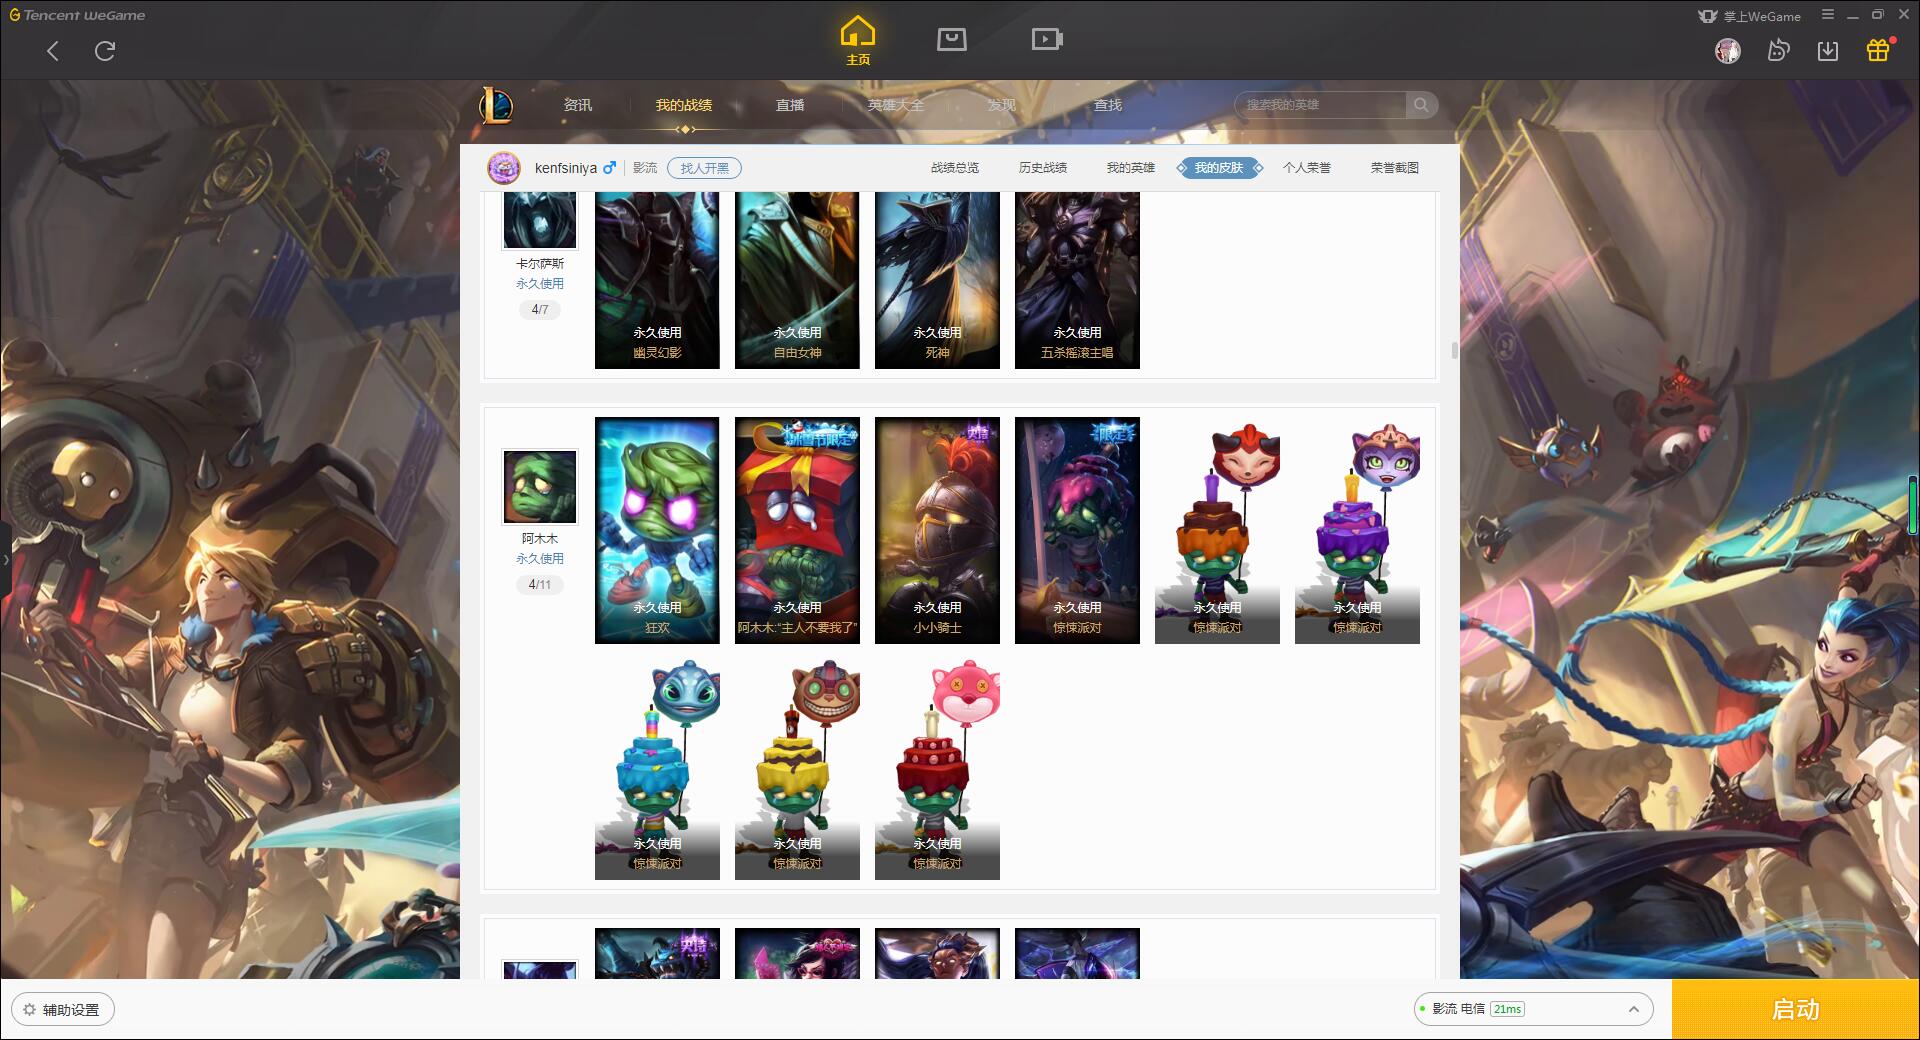
Task: Open the share icon in top bar
Action: pyautogui.click(x=1778, y=51)
